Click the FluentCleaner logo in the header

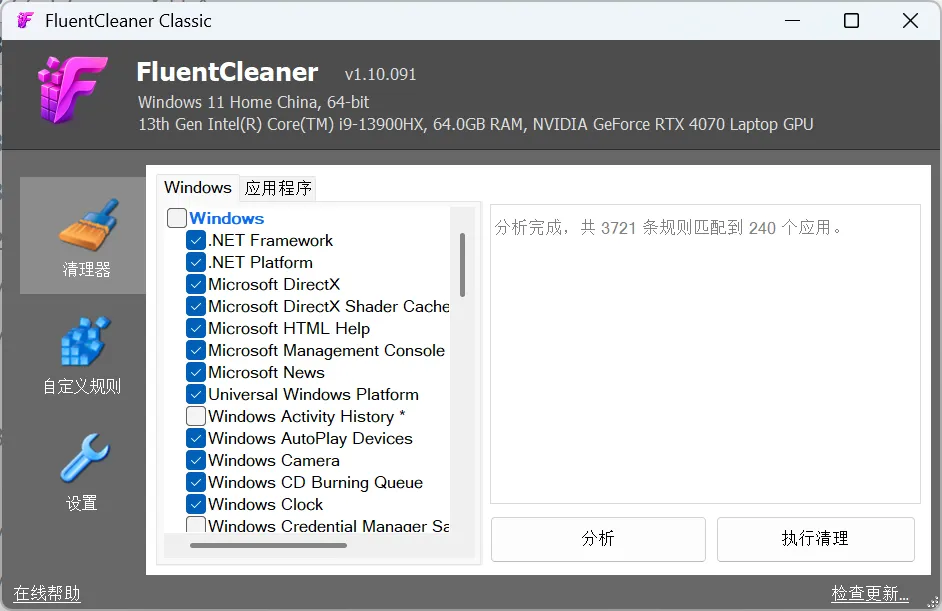72,90
